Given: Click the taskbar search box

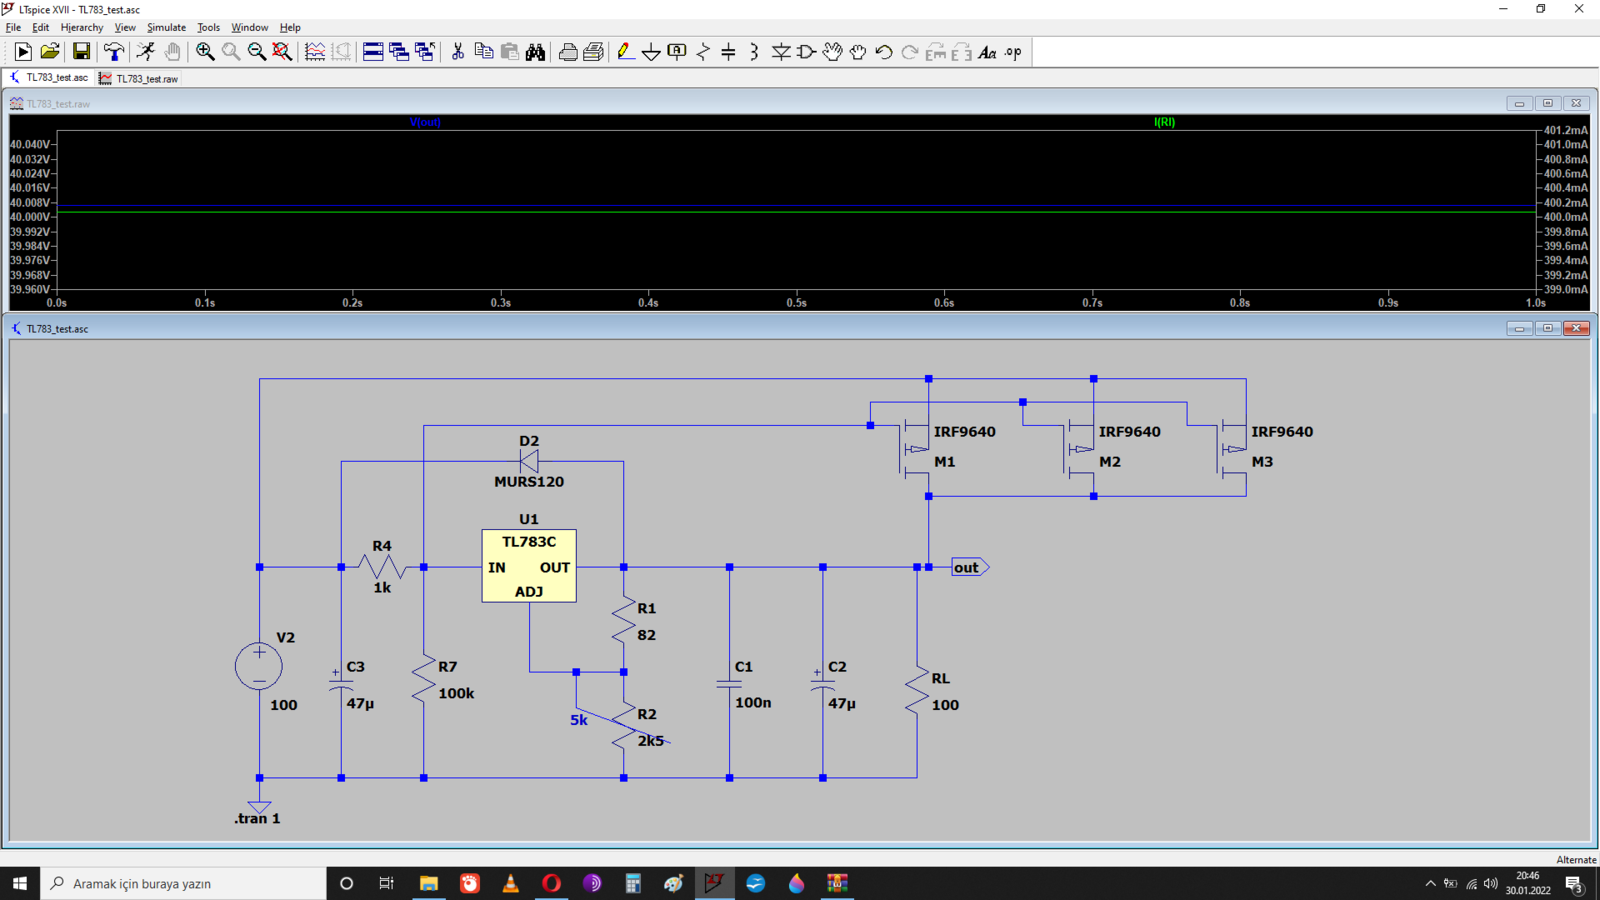Looking at the screenshot, I should coord(183,883).
